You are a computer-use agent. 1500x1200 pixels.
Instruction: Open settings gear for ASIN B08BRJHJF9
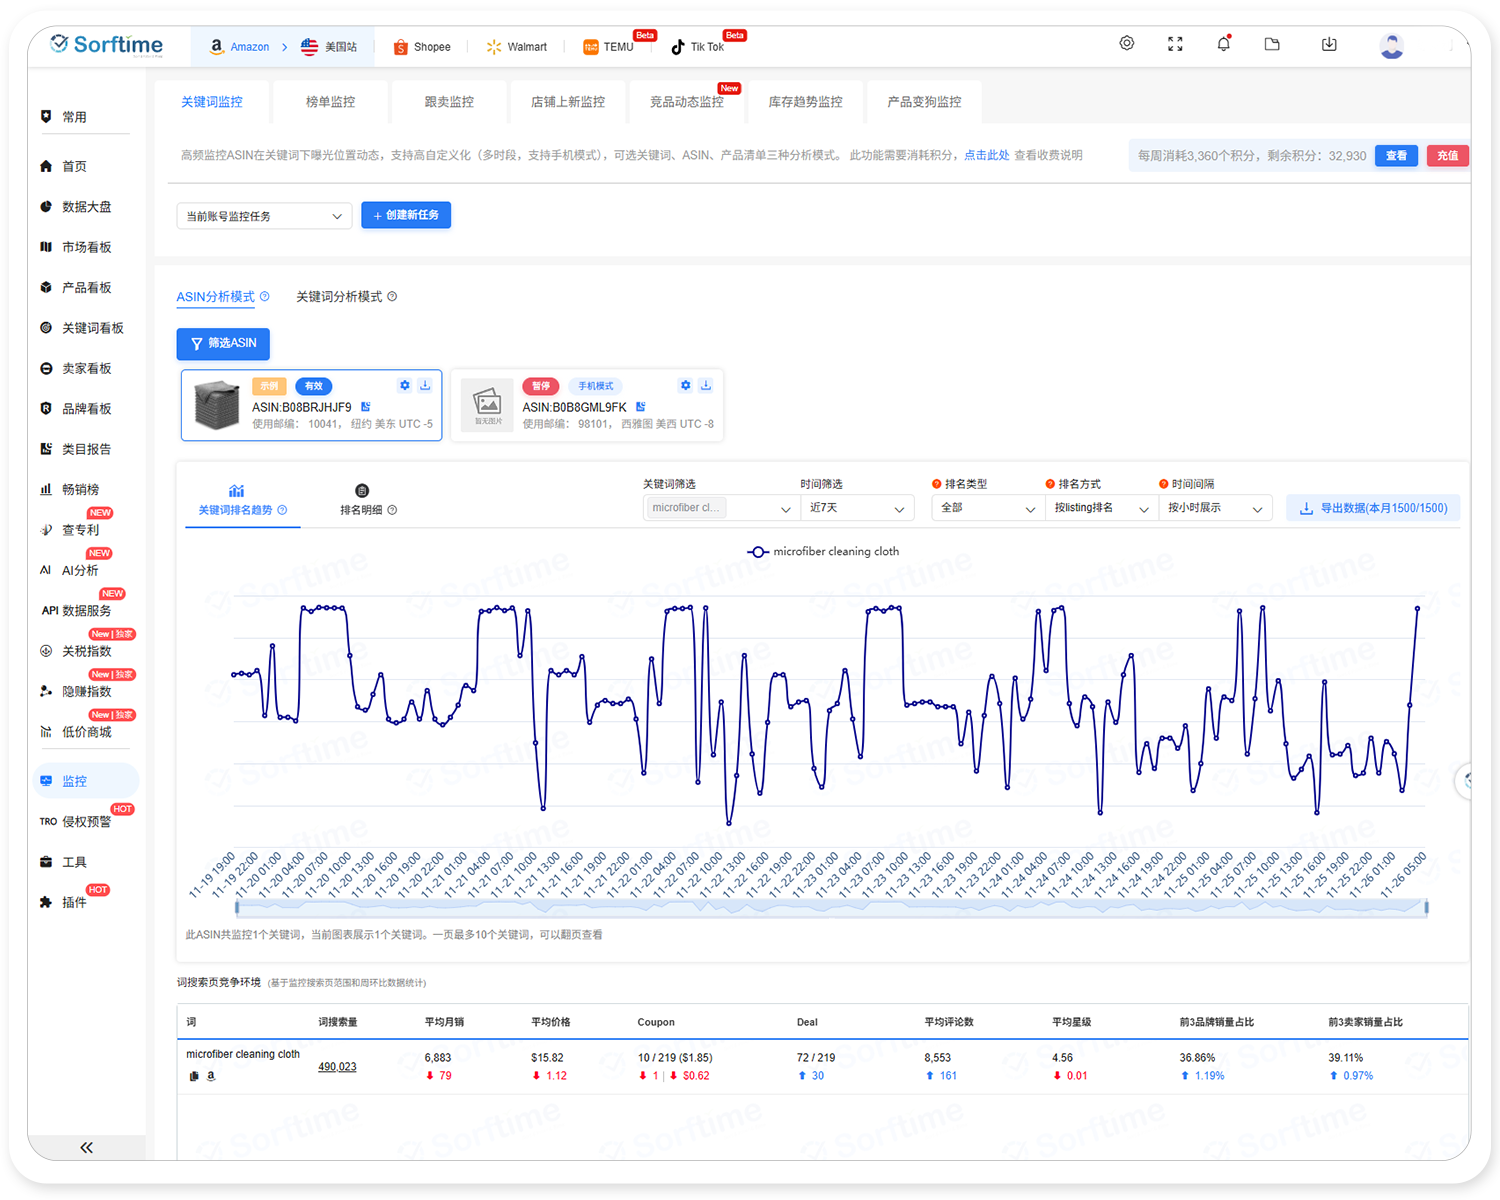click(405, 385)
